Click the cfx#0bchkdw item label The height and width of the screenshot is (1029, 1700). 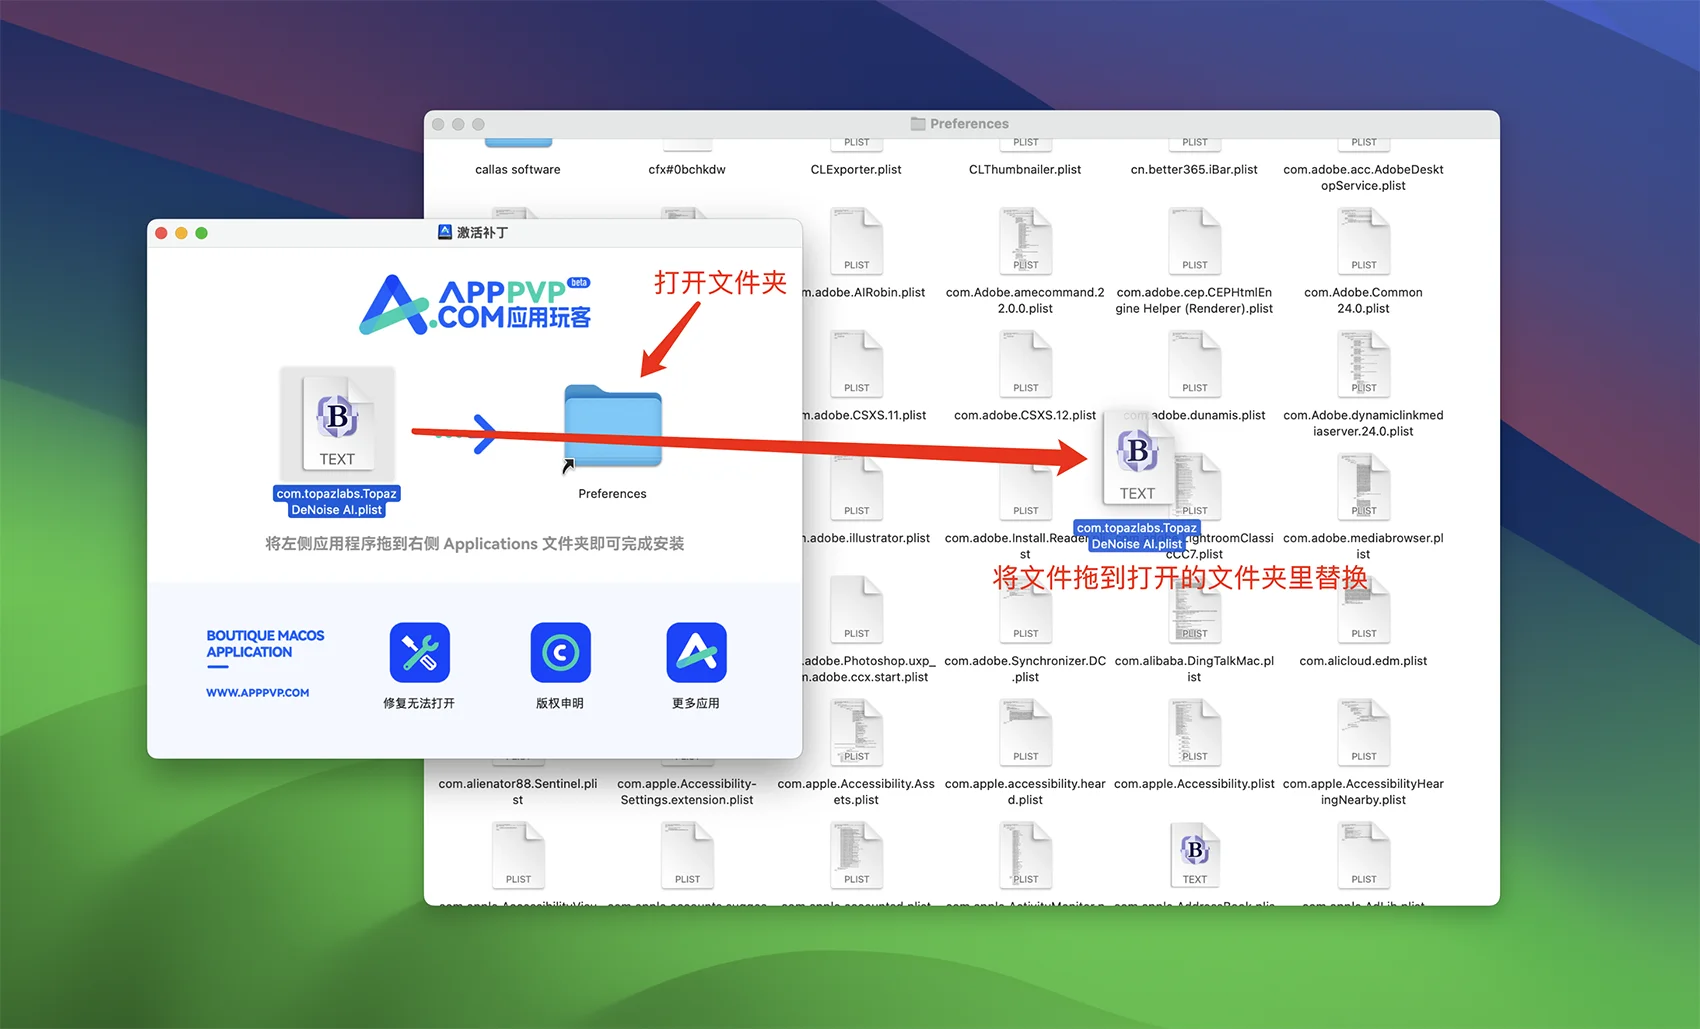point(687,169)
